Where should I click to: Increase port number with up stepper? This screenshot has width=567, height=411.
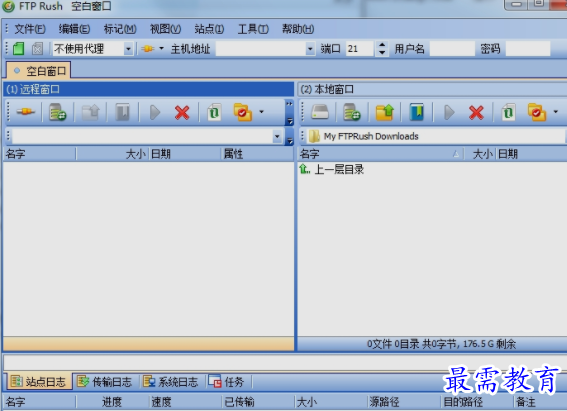tap(382, 45)
